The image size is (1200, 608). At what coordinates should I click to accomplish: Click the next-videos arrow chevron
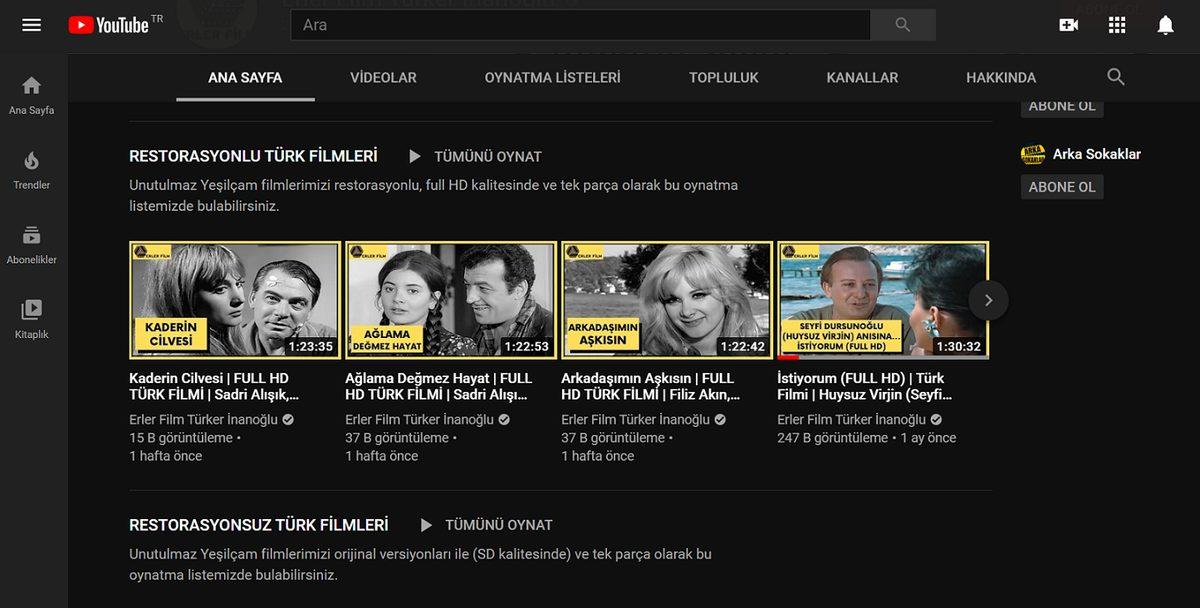988,299
